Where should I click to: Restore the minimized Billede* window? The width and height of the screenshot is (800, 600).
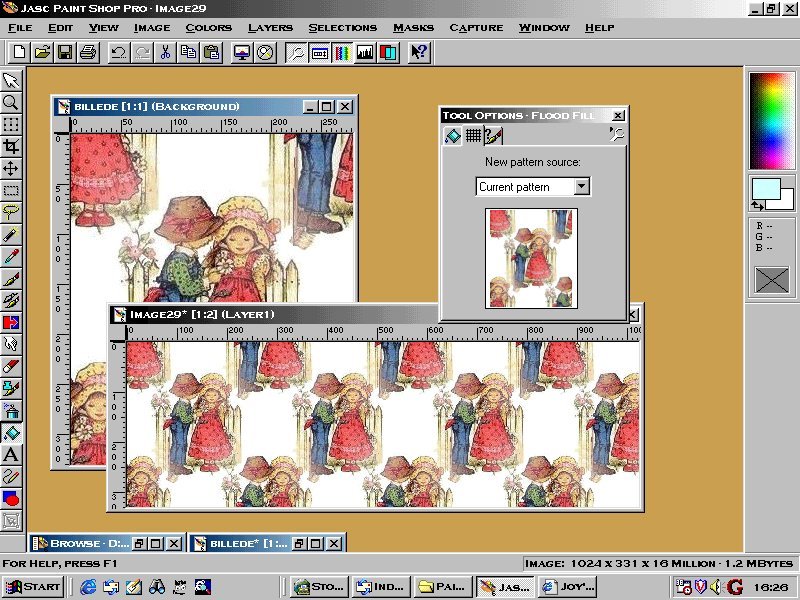click(300, 543)
